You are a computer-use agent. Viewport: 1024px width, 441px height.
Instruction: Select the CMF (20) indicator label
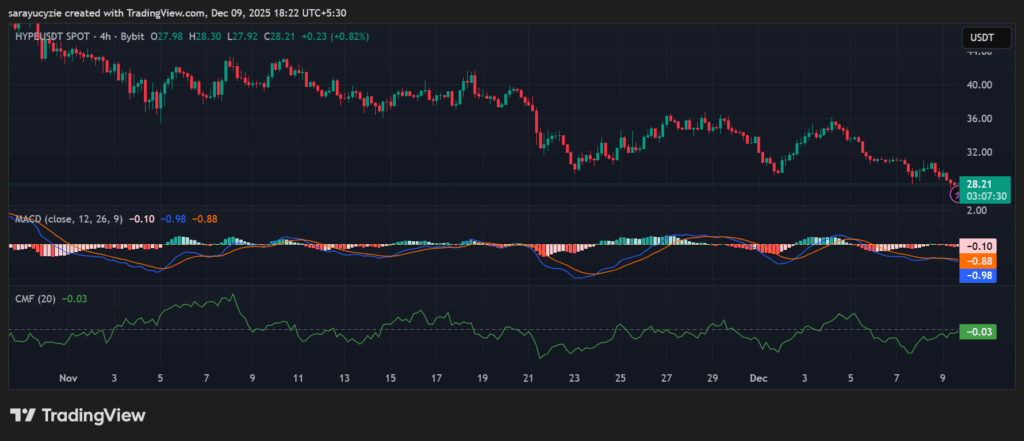pyautogui.click(x=33, y=298)
